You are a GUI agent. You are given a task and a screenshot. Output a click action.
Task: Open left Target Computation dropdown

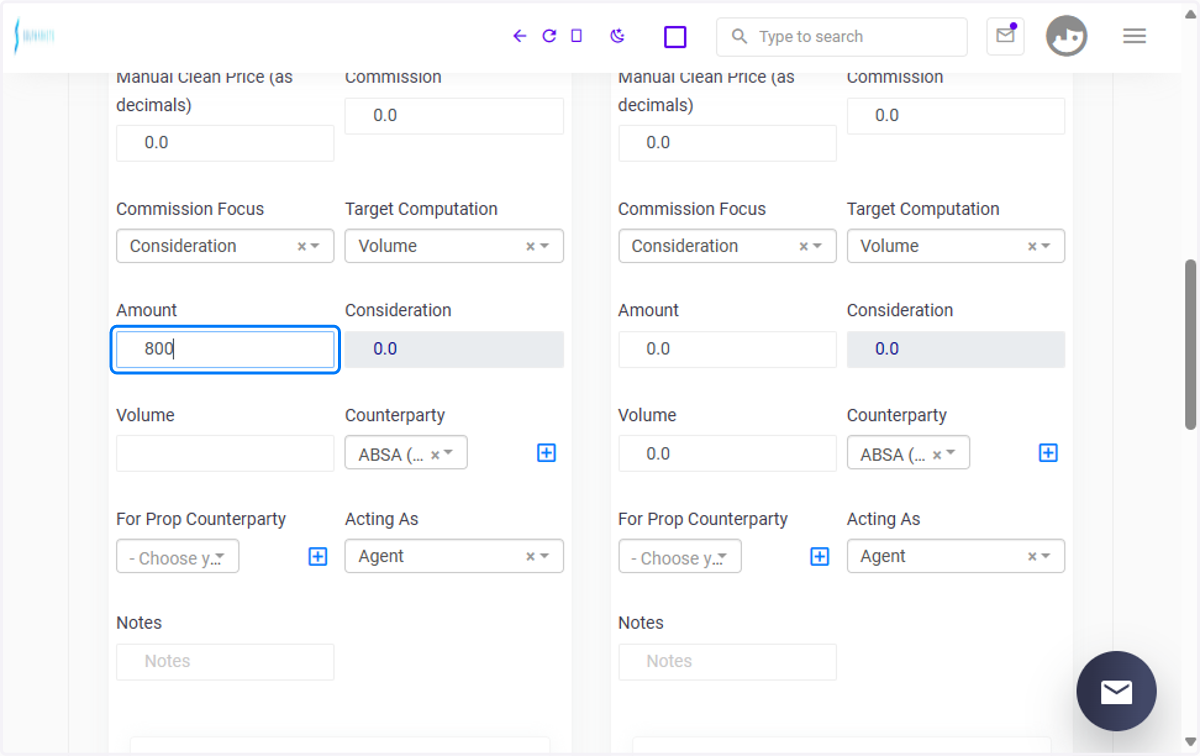(454, 246)
